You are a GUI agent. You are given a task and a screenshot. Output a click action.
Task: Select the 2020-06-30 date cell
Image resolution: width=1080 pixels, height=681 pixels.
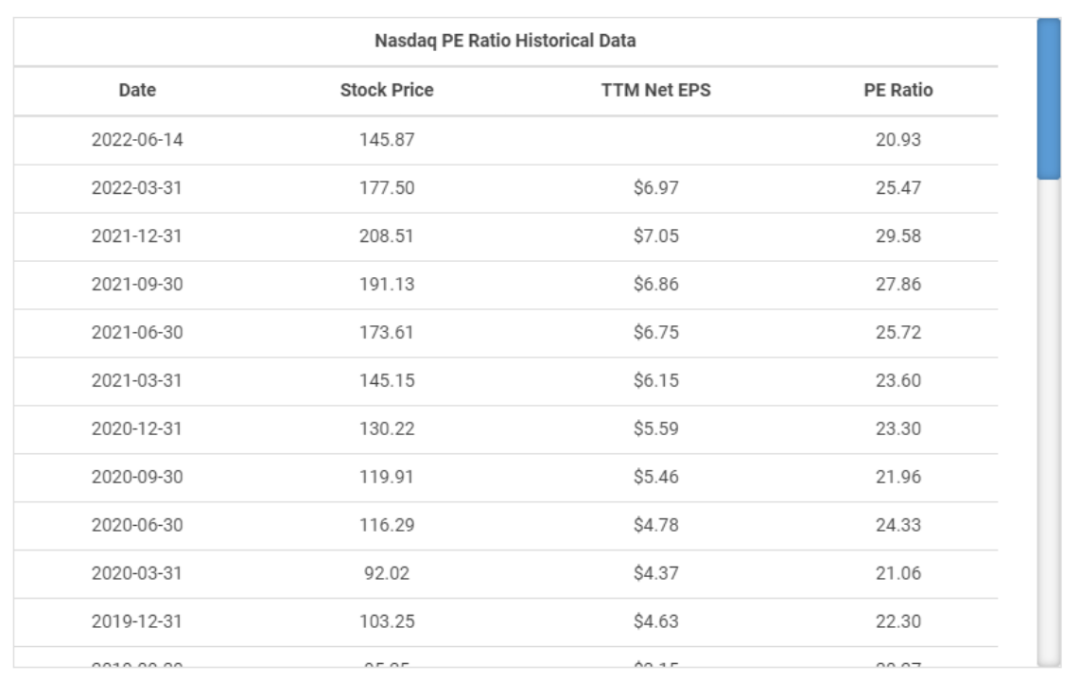coord(137,525)
